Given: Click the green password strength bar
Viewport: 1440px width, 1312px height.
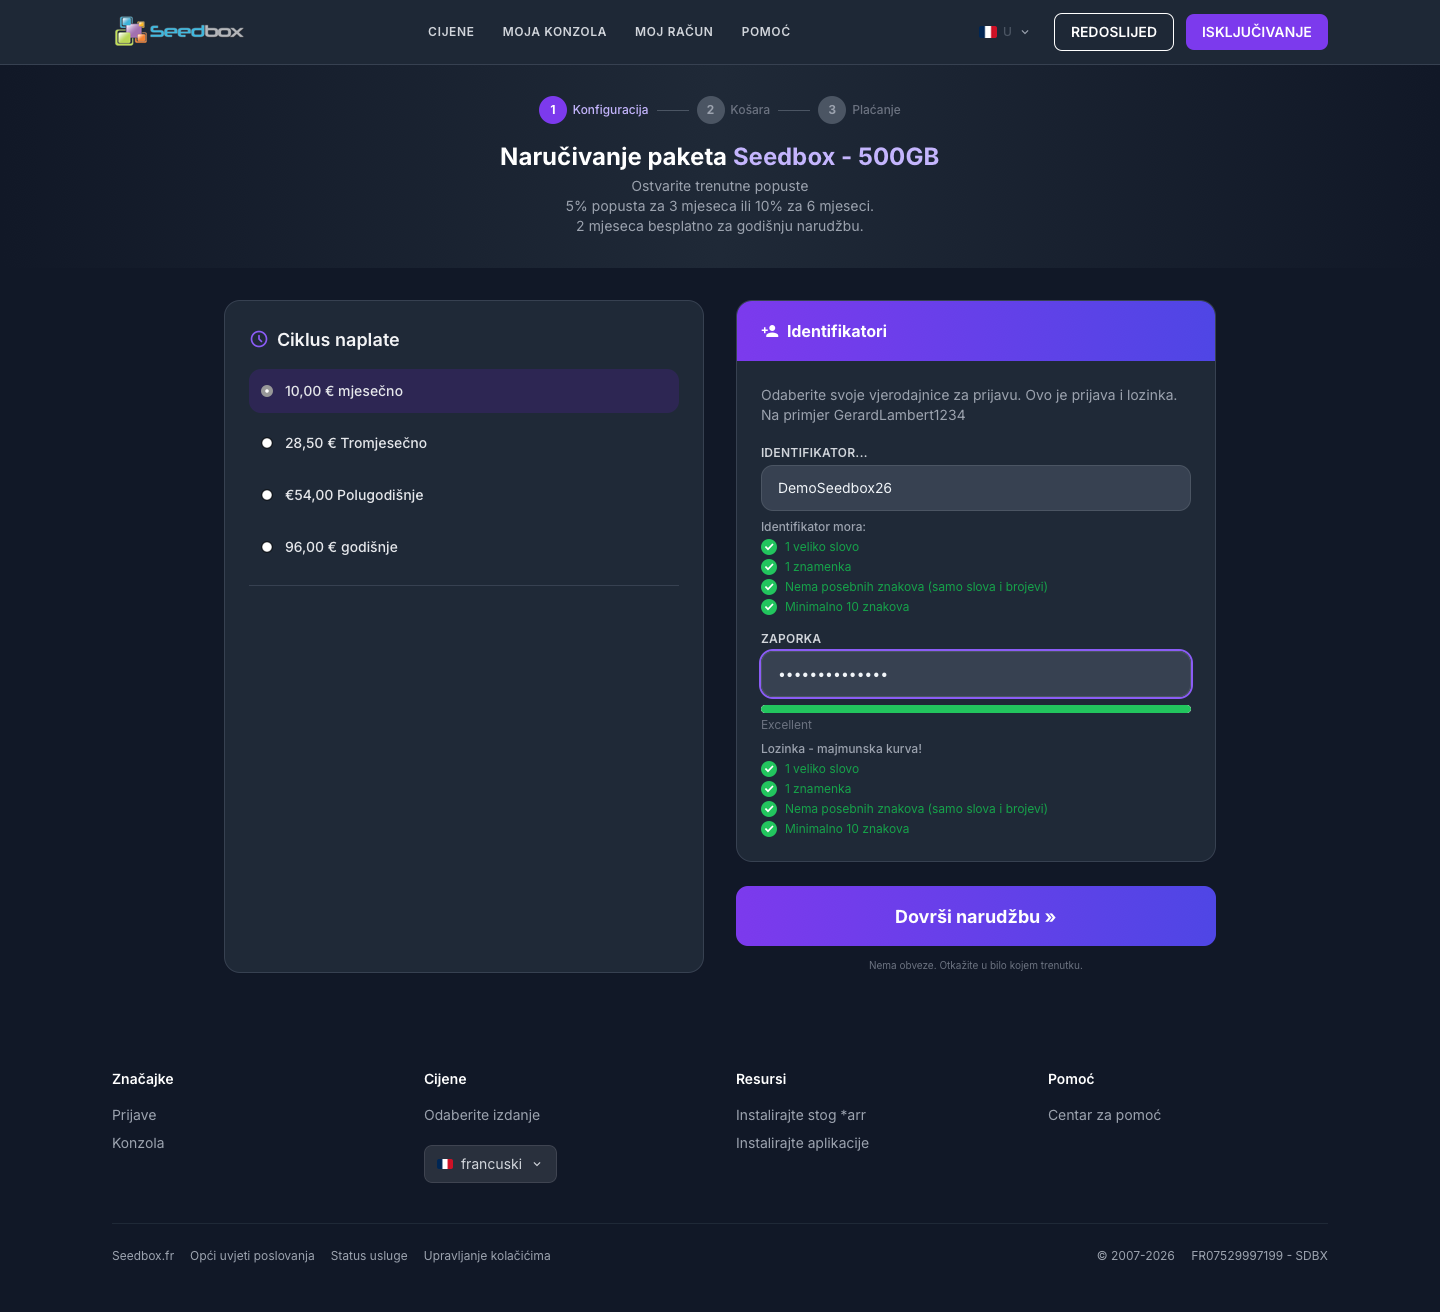Looking at the screenshot, I should (976, 709).
